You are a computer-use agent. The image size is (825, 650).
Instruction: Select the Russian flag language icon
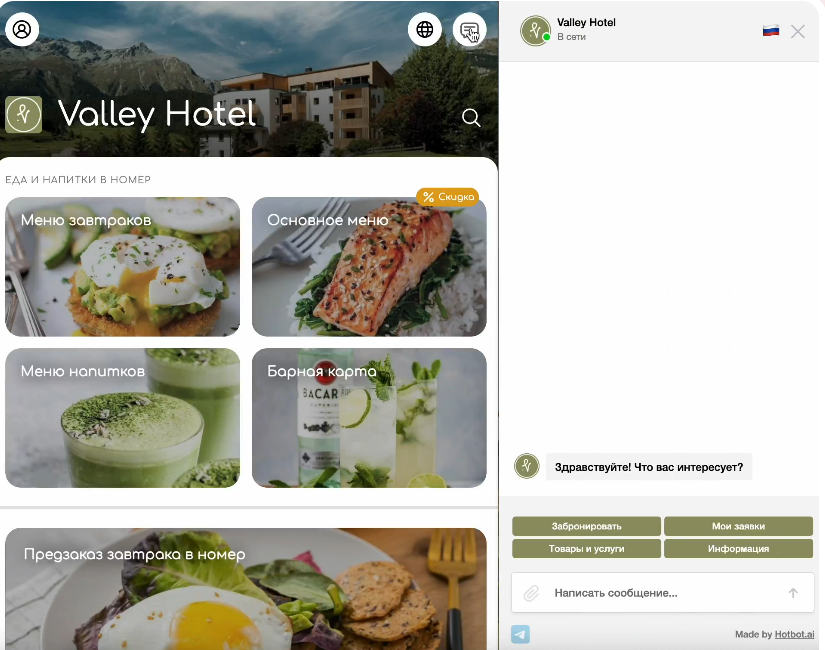[771, 31]
